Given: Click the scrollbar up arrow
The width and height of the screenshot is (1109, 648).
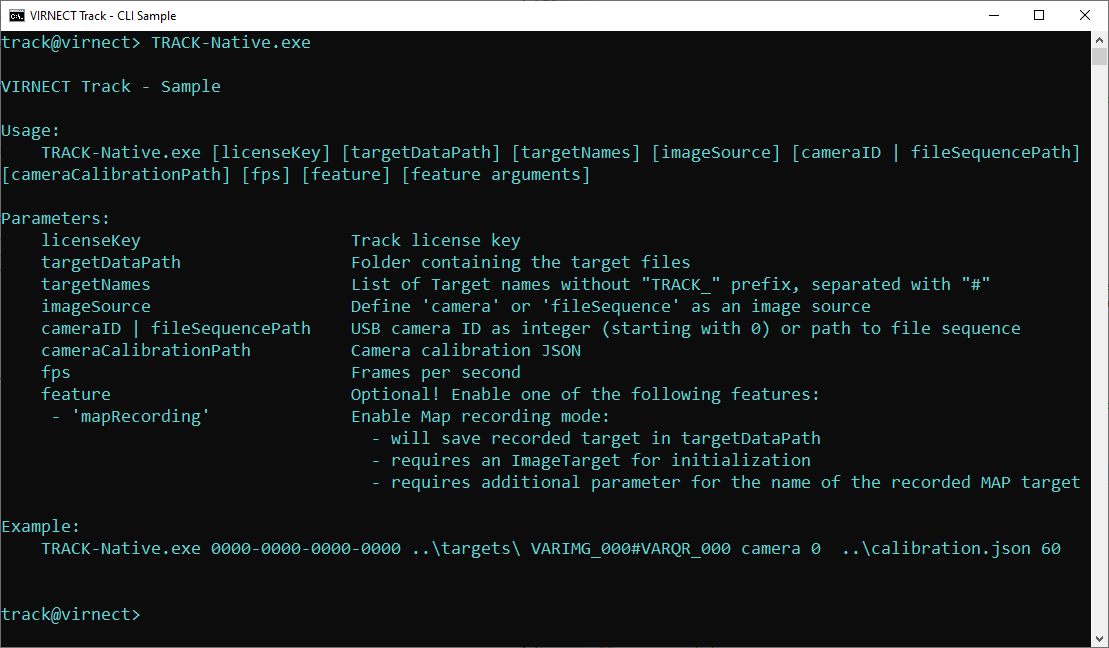Looking at the screenshot, I should pos(1099,40).
